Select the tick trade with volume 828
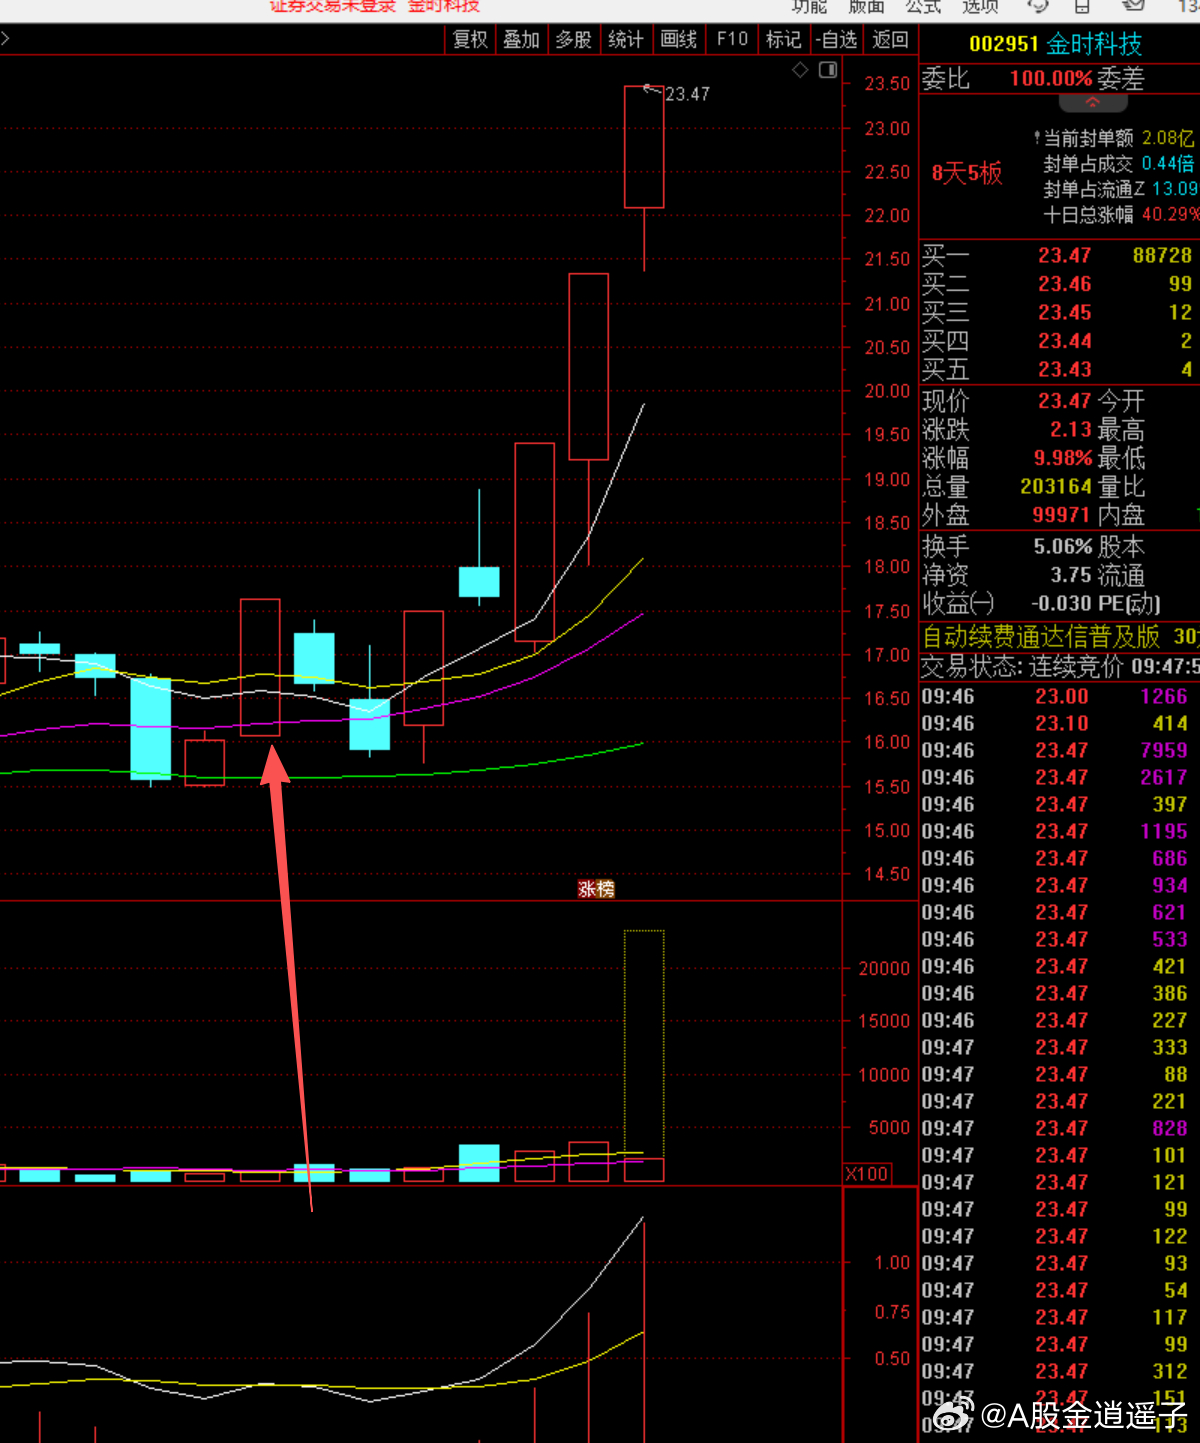Image resolution: width=1200 pixels, height=1443 pixels. click(x=1055, y=1128)
